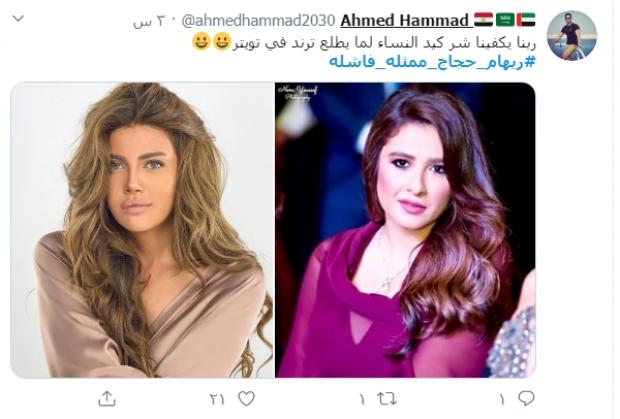Expand the tweet options chevron menu
620x419 pixels.
click(18, 18)
